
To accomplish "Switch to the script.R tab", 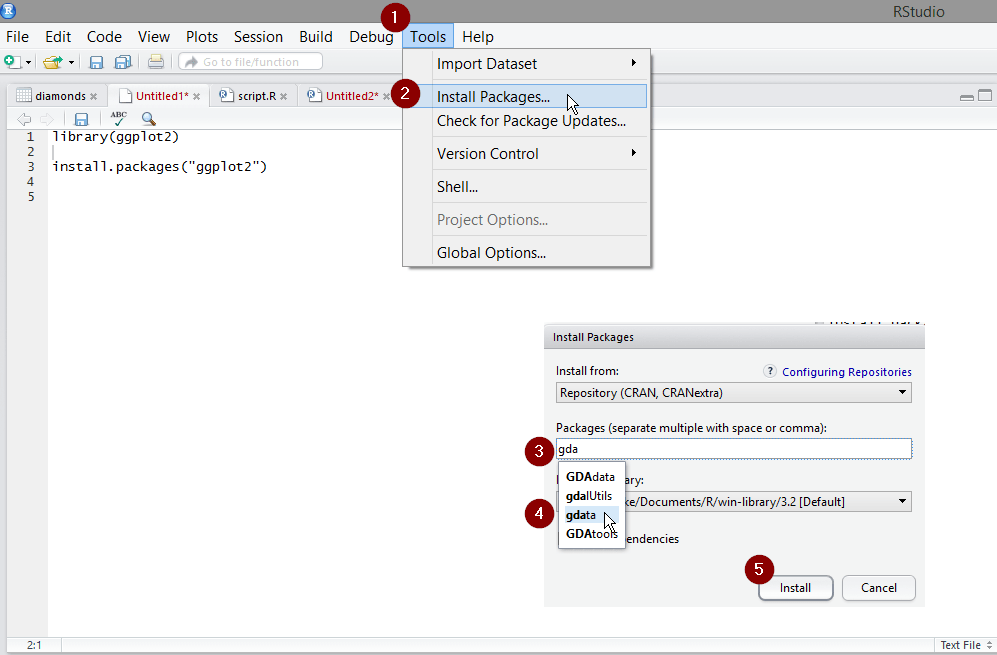I will coord(256,96).
